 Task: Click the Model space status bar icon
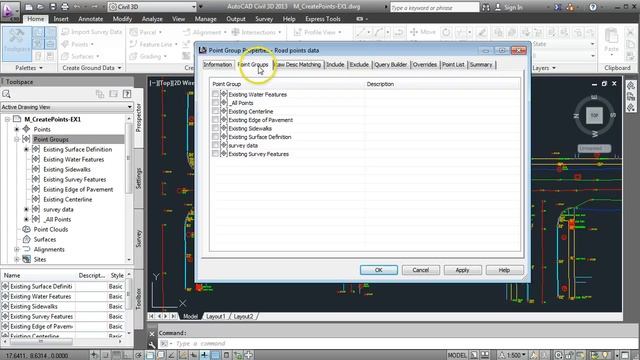(x=457, y=355)
